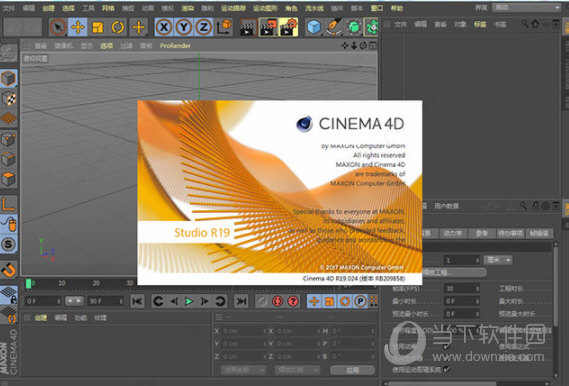Click the timeline preview range slider

click(x=74, y=301)
